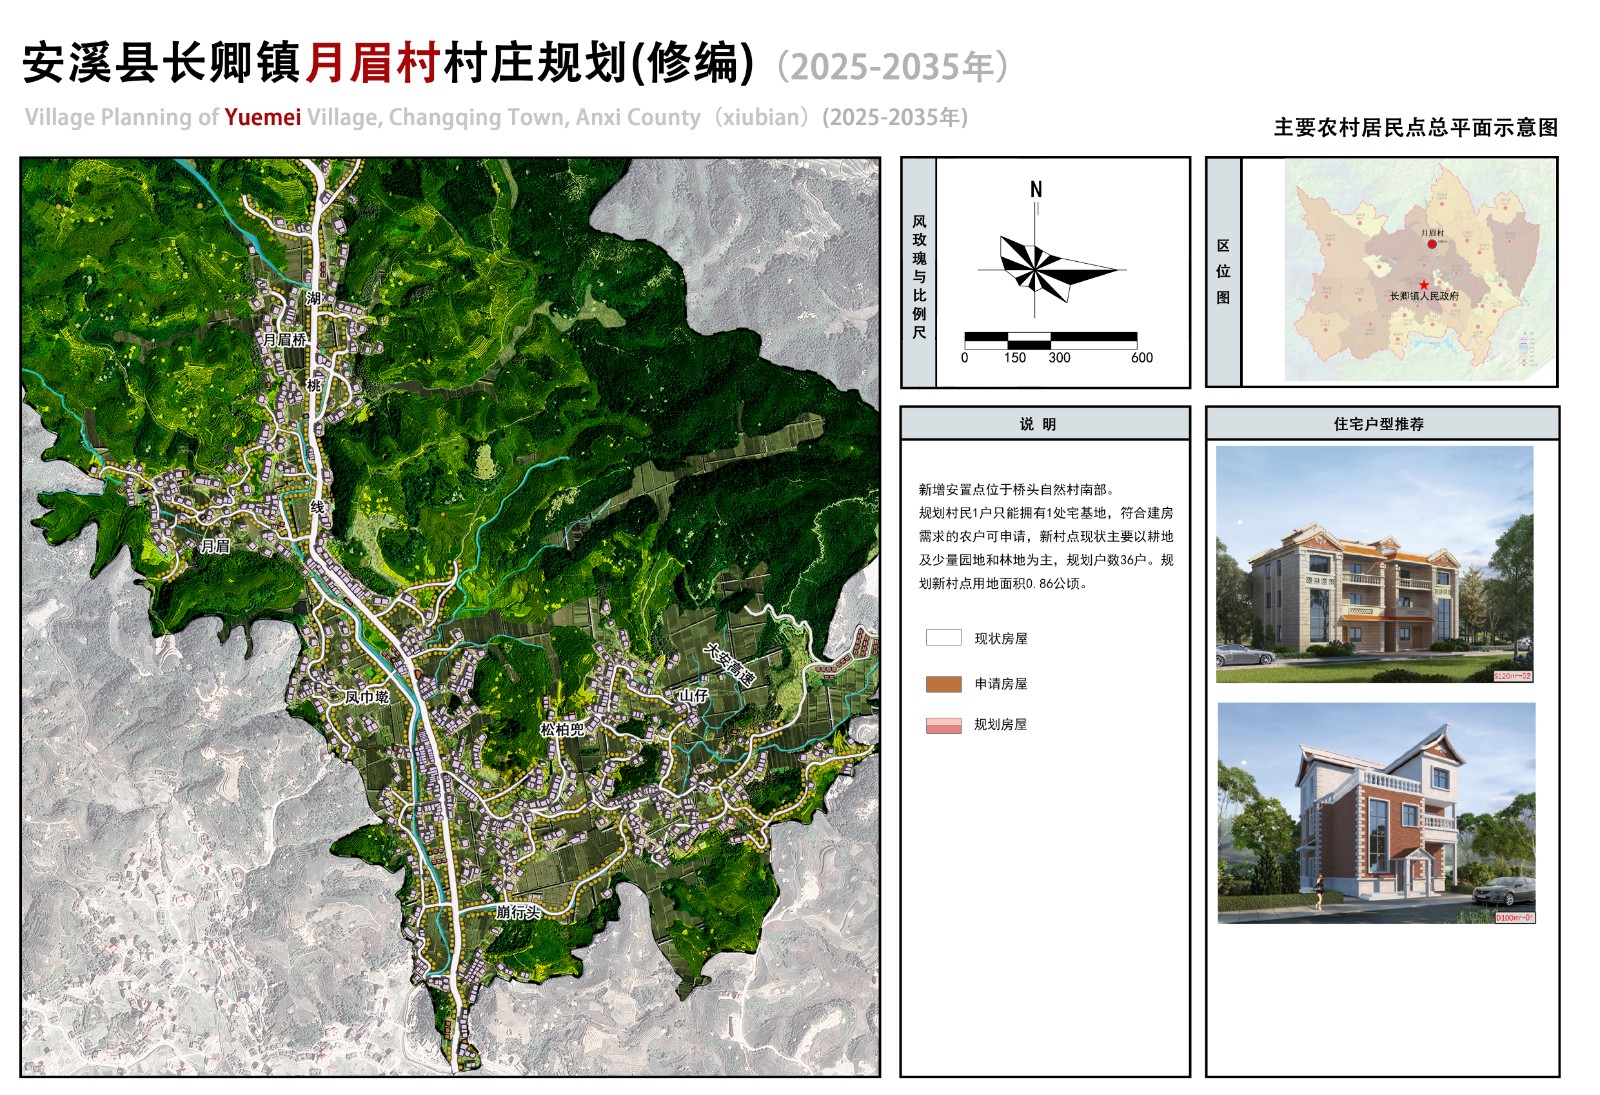Image resolution: width=1600 pixels, height=1095 pixels.
Task: Click the N north indicator label
Action: coord(1036,189)
